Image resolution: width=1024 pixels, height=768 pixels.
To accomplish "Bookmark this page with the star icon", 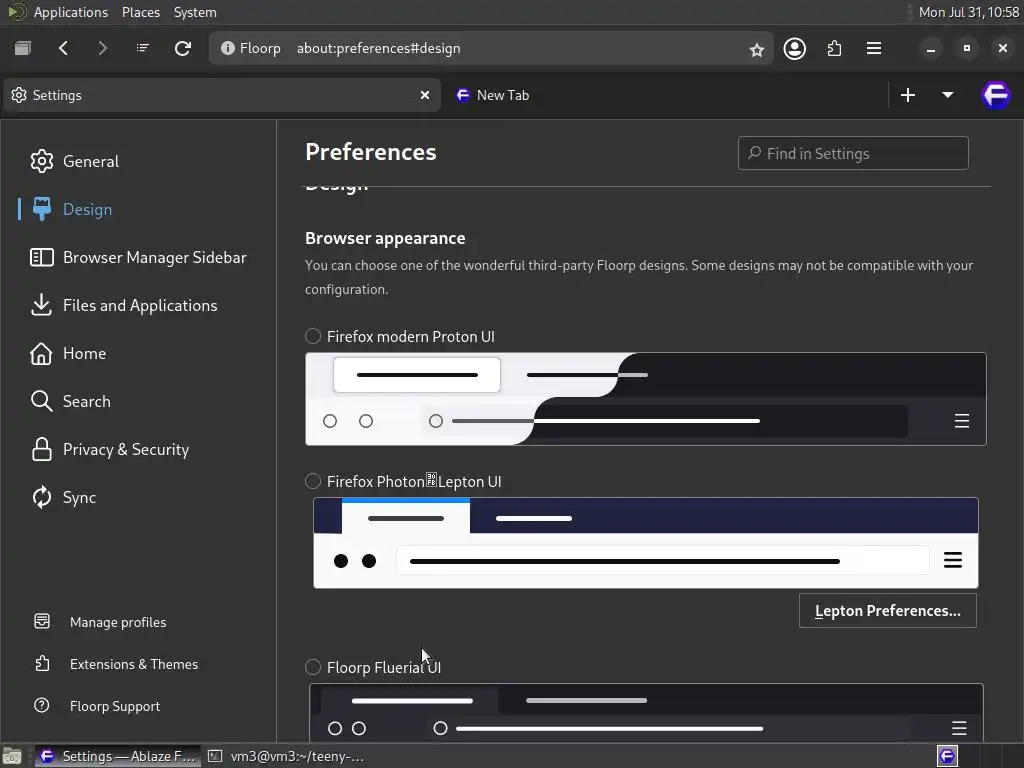I will click(x=756, y=50).
